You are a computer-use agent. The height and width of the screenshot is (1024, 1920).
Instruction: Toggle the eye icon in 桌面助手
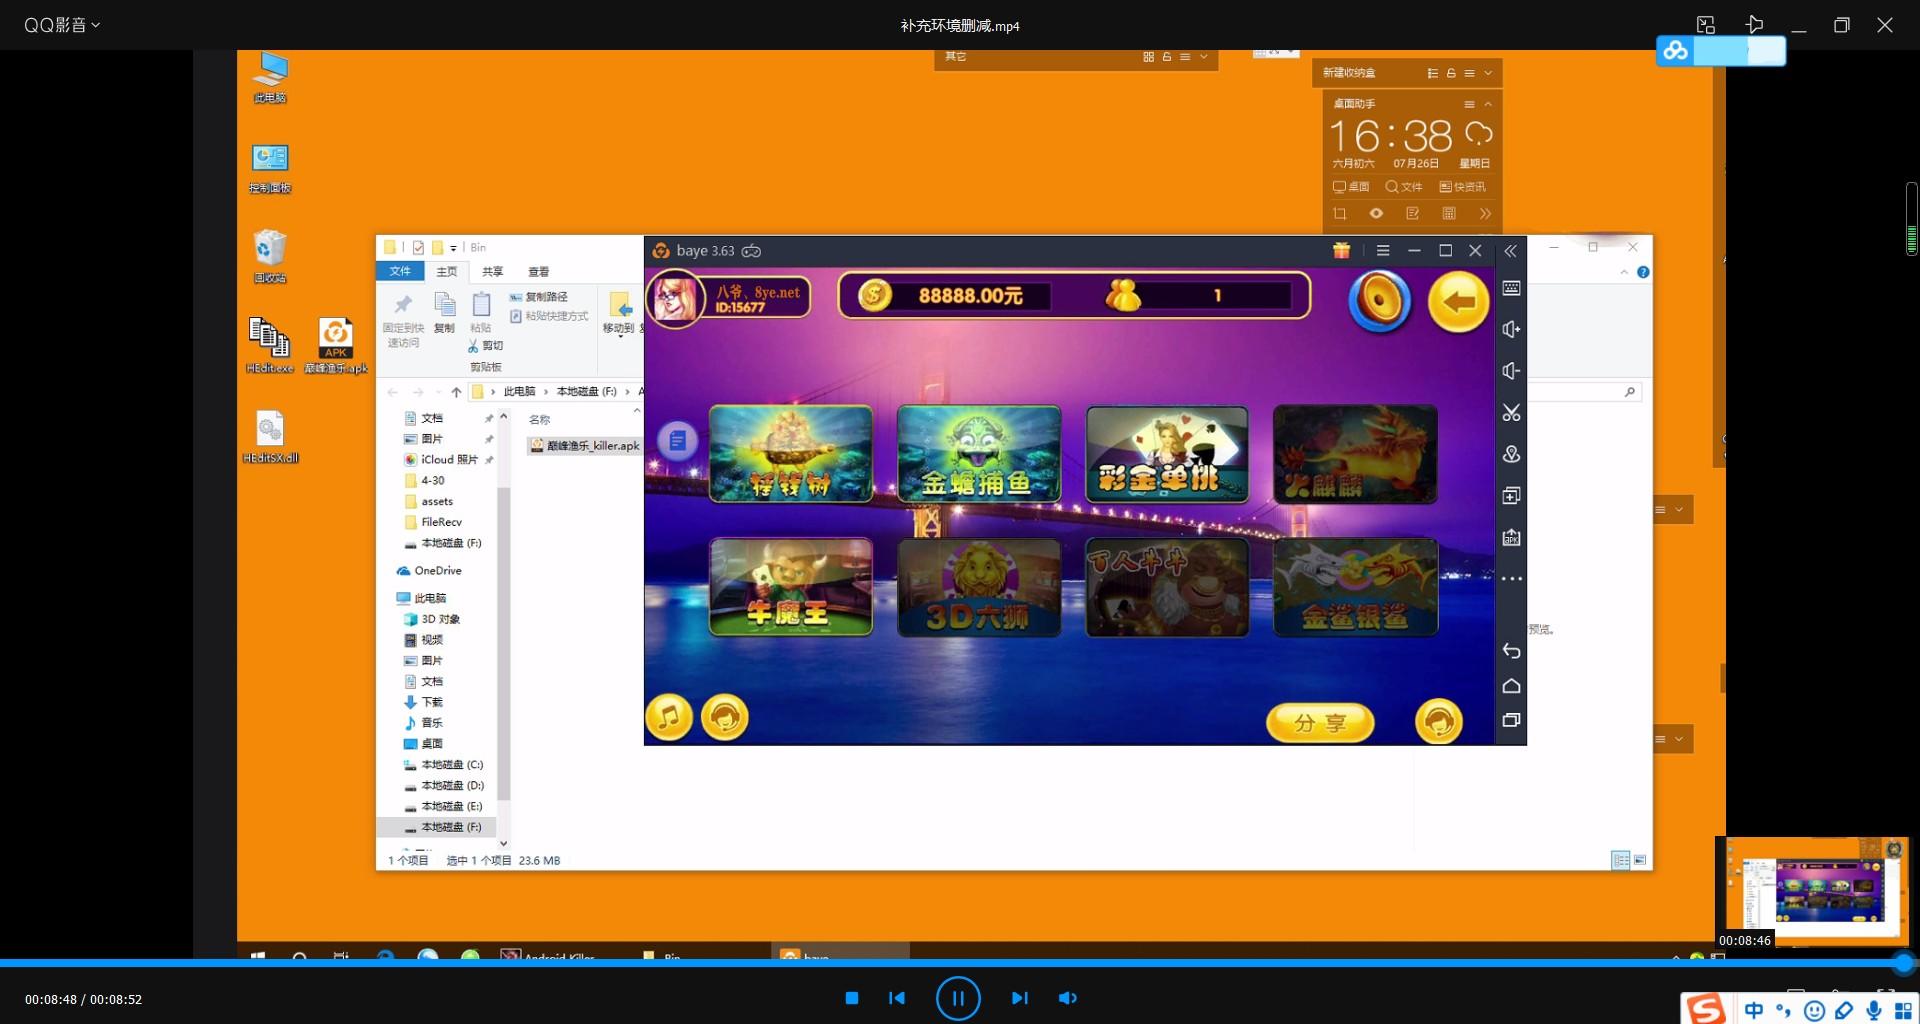1376,213
